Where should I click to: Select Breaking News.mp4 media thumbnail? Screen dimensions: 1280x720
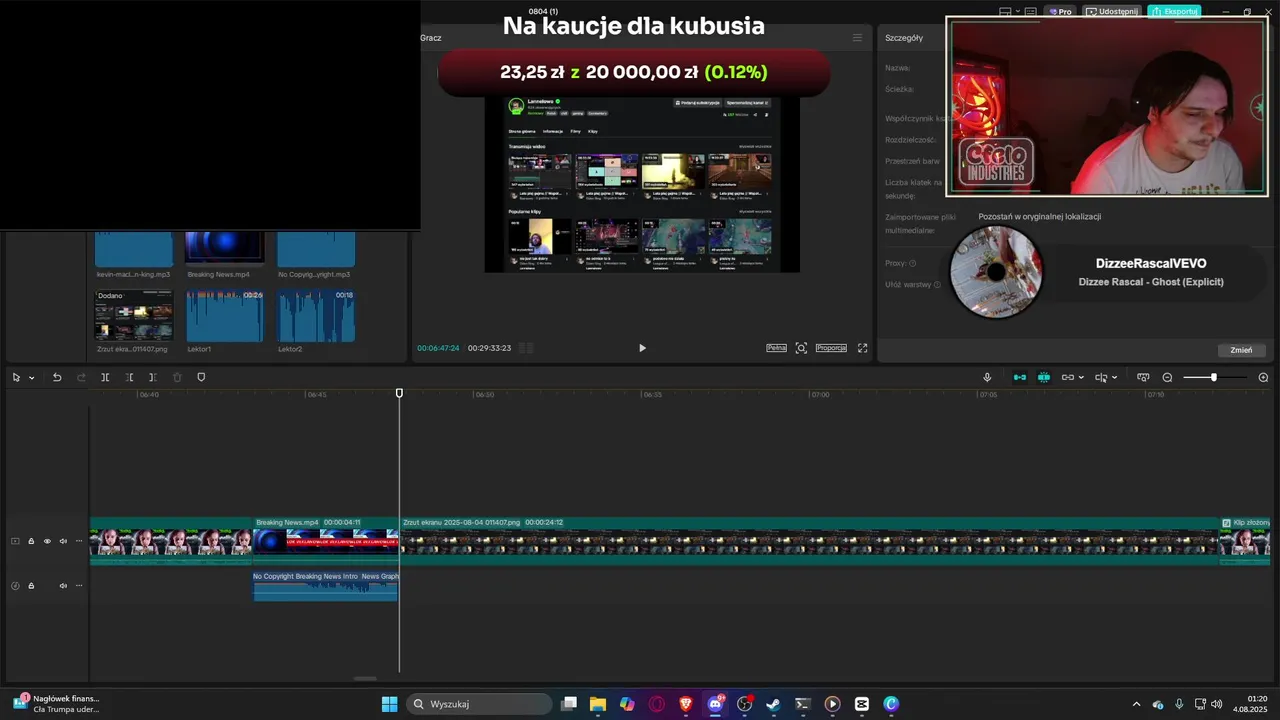tap(225, 248)
